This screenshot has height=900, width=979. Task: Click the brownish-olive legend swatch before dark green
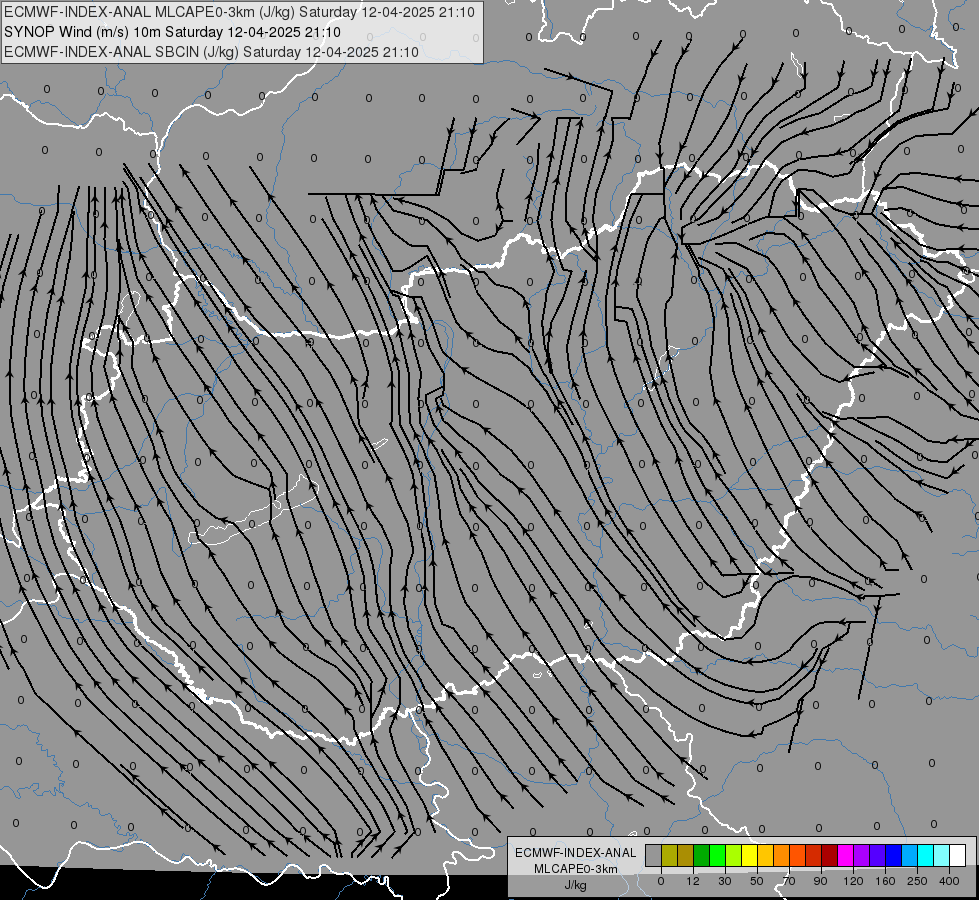pos(686,855)
